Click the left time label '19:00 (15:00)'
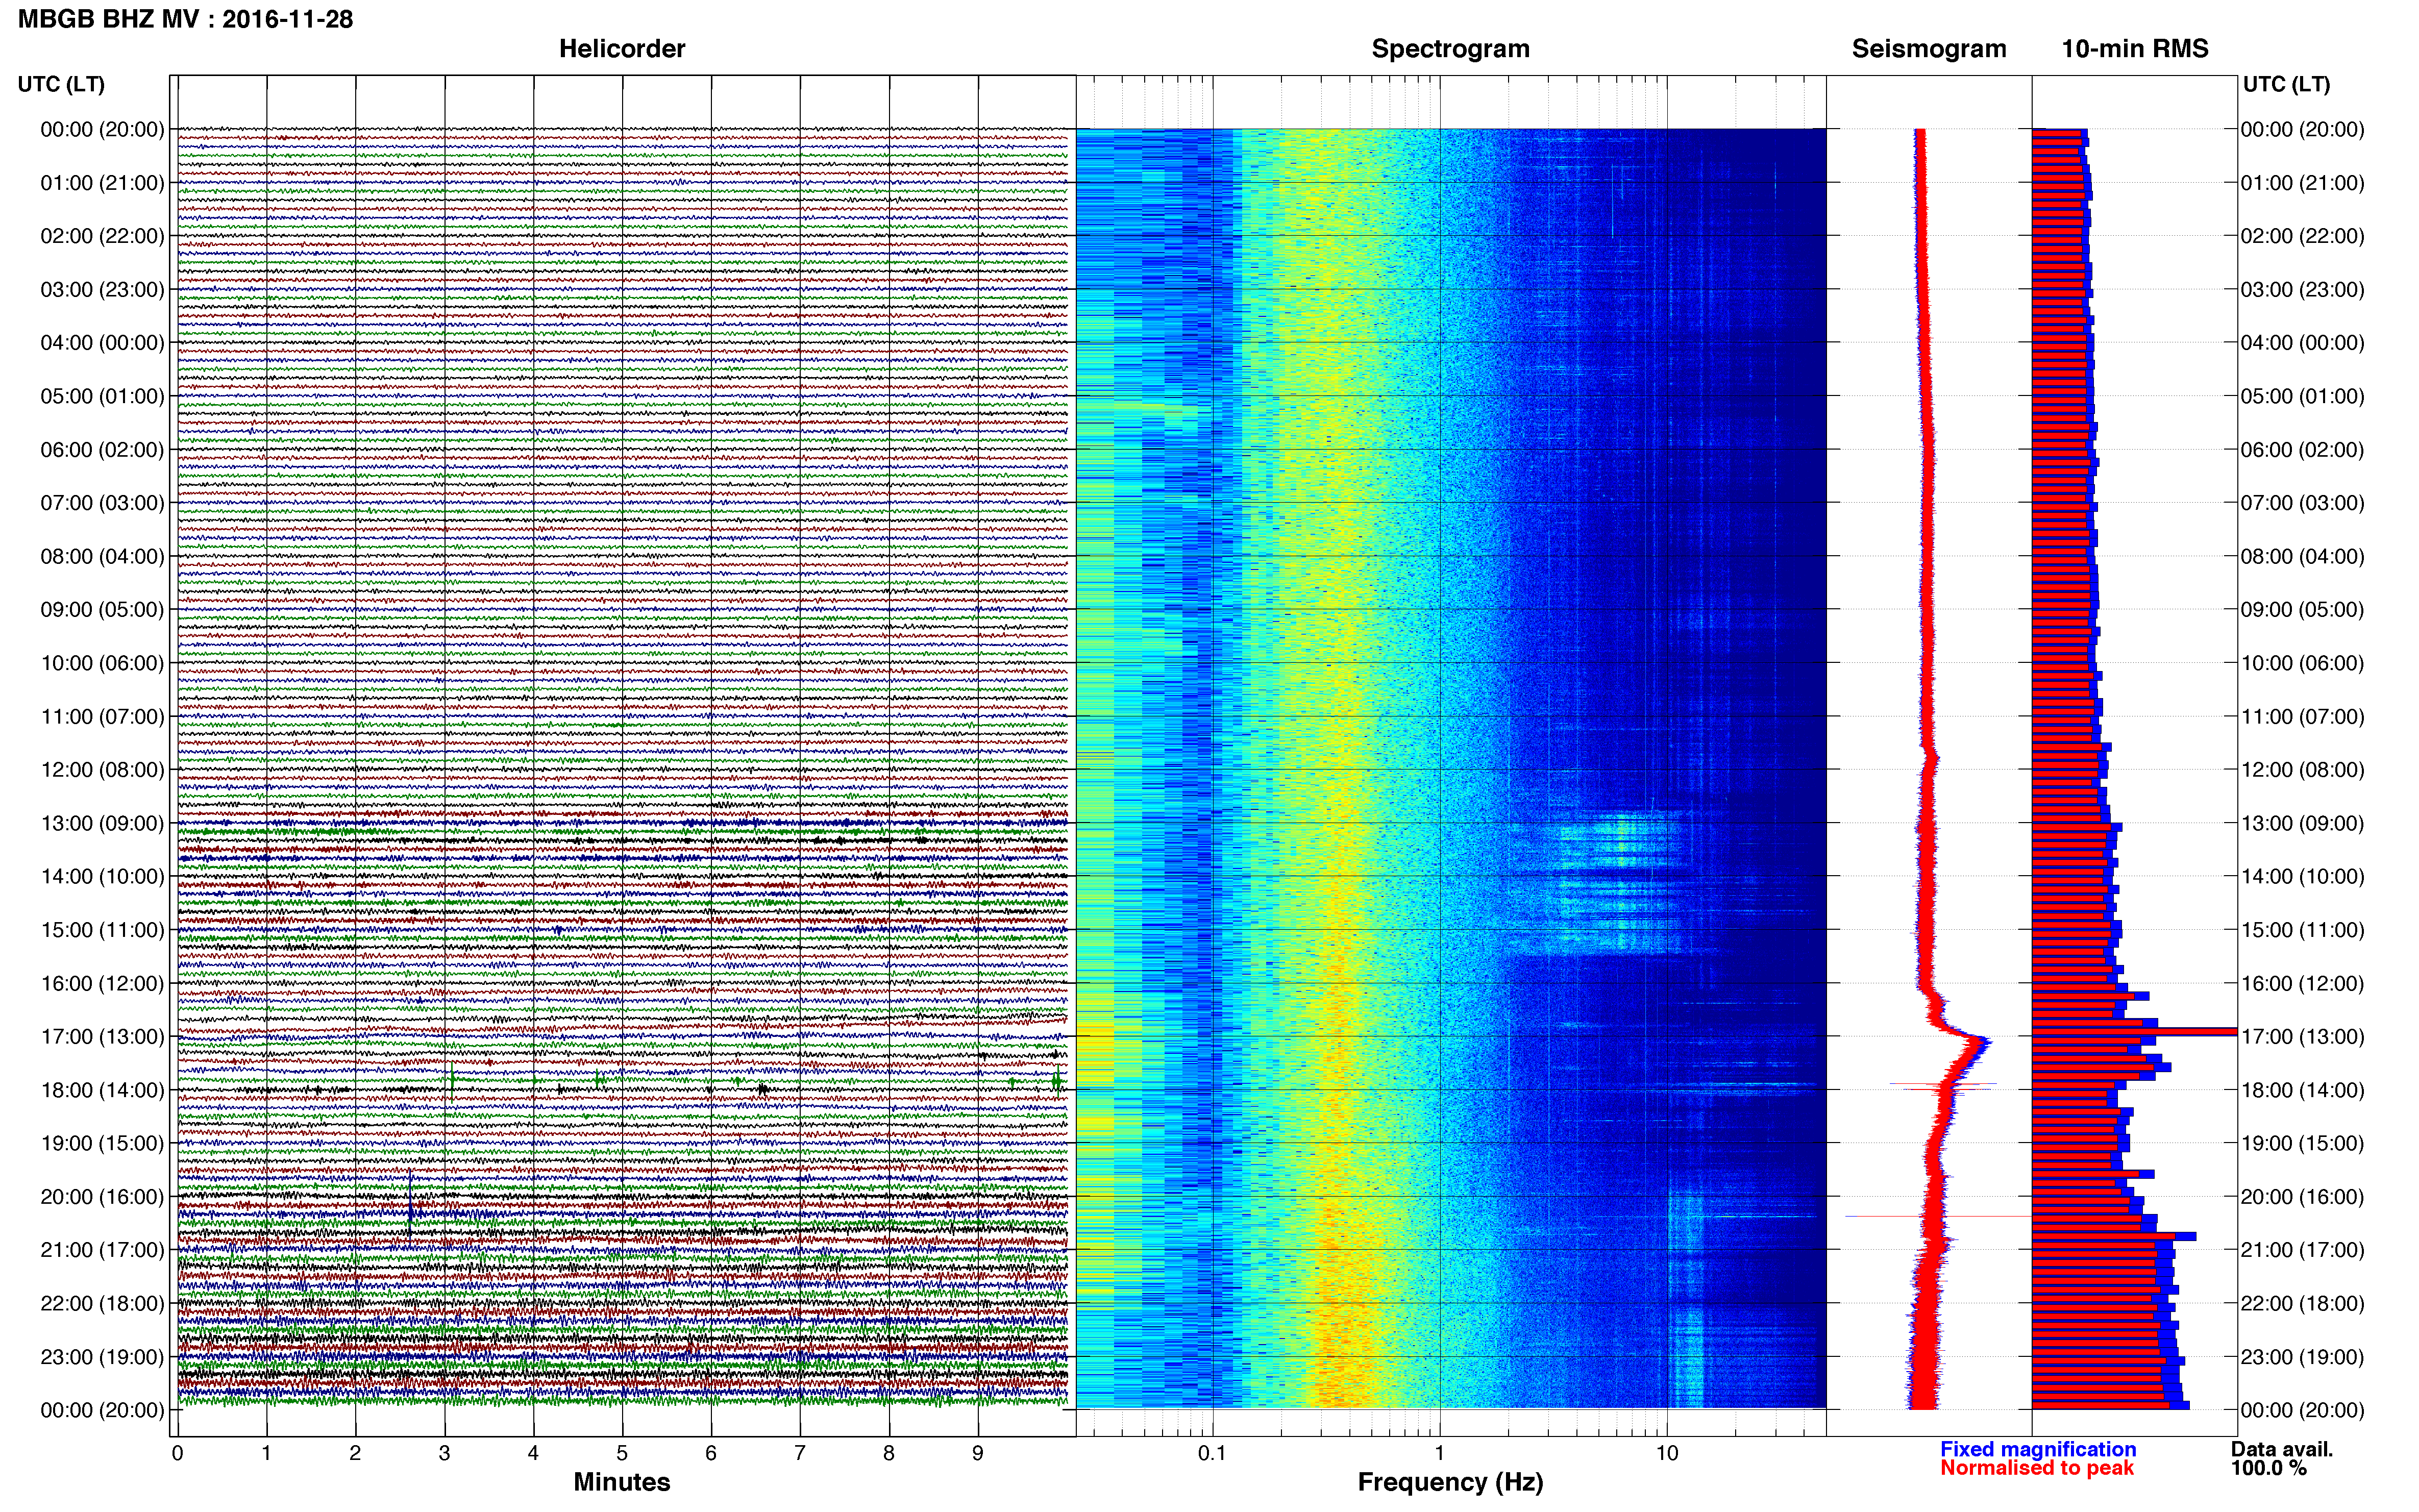This screenshot has height=1512, width=2419. 102,1143
